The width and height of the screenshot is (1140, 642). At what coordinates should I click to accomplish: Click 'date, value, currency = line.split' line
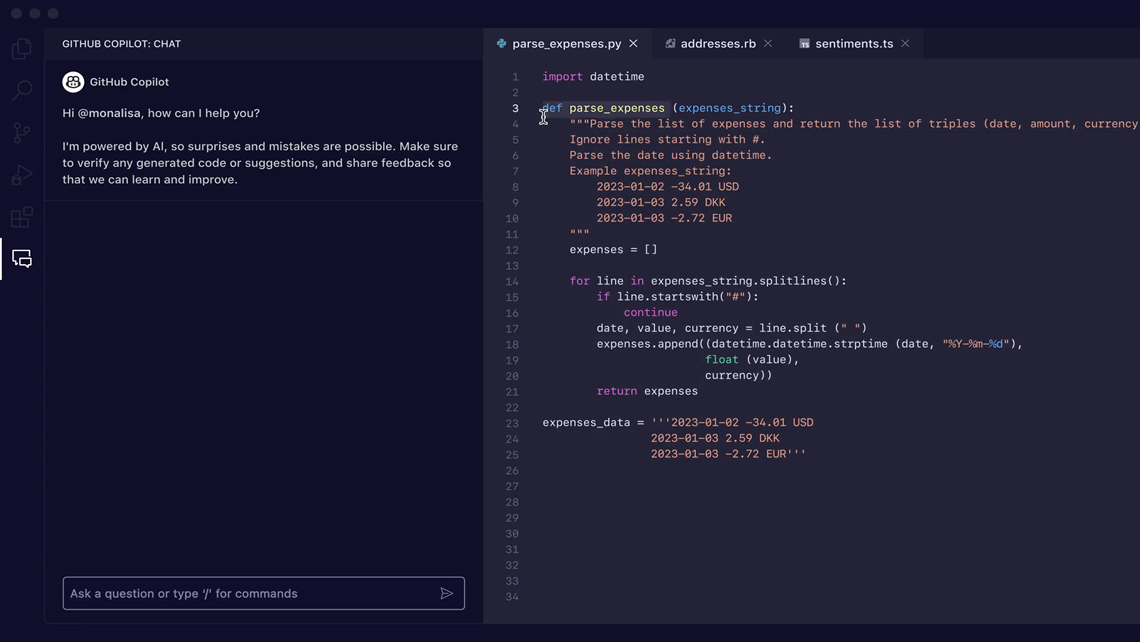732,329
